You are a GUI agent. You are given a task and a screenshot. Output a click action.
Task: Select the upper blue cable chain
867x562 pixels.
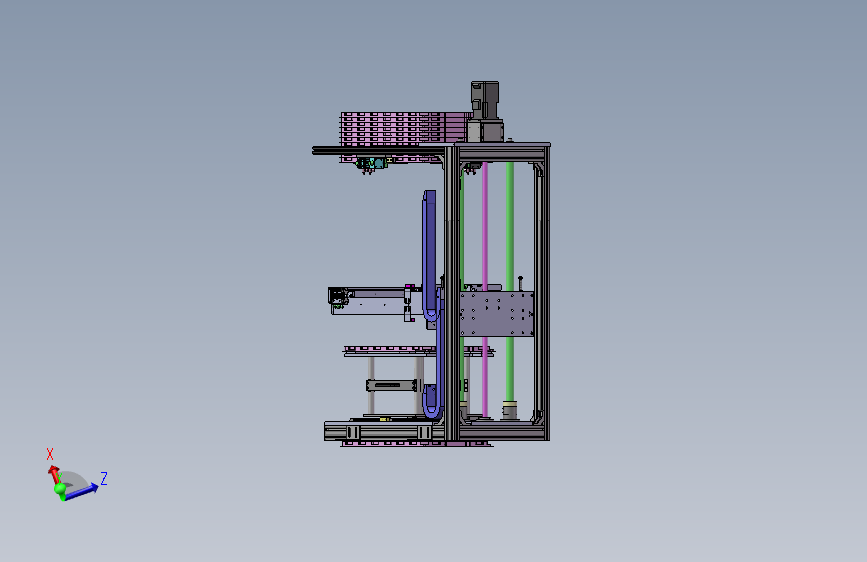point(430,256)
